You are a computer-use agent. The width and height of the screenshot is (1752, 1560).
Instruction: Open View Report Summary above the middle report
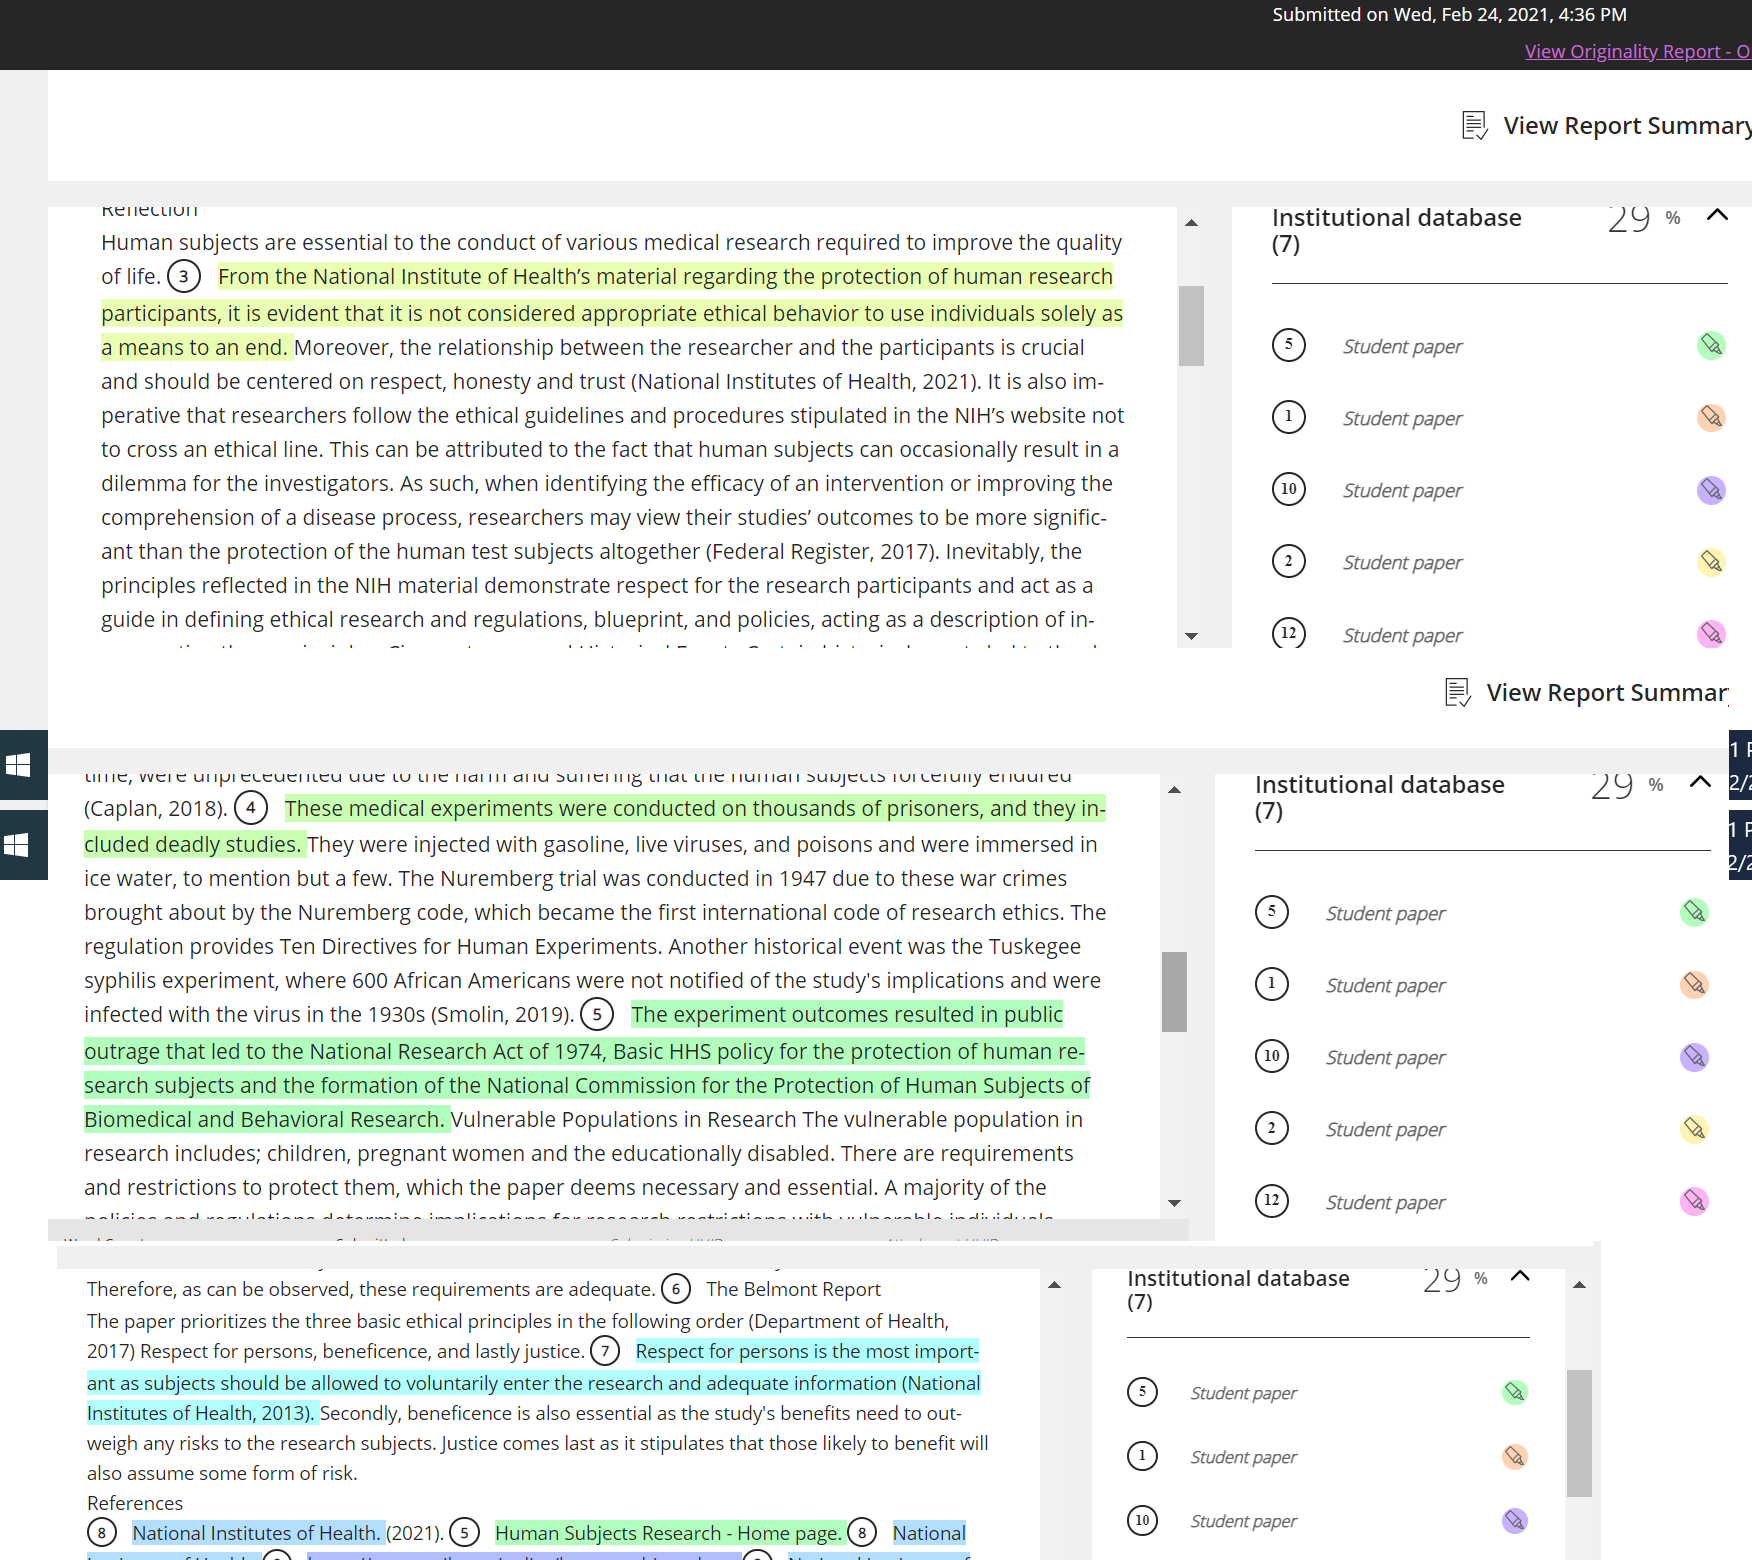tap(1587, 693)
